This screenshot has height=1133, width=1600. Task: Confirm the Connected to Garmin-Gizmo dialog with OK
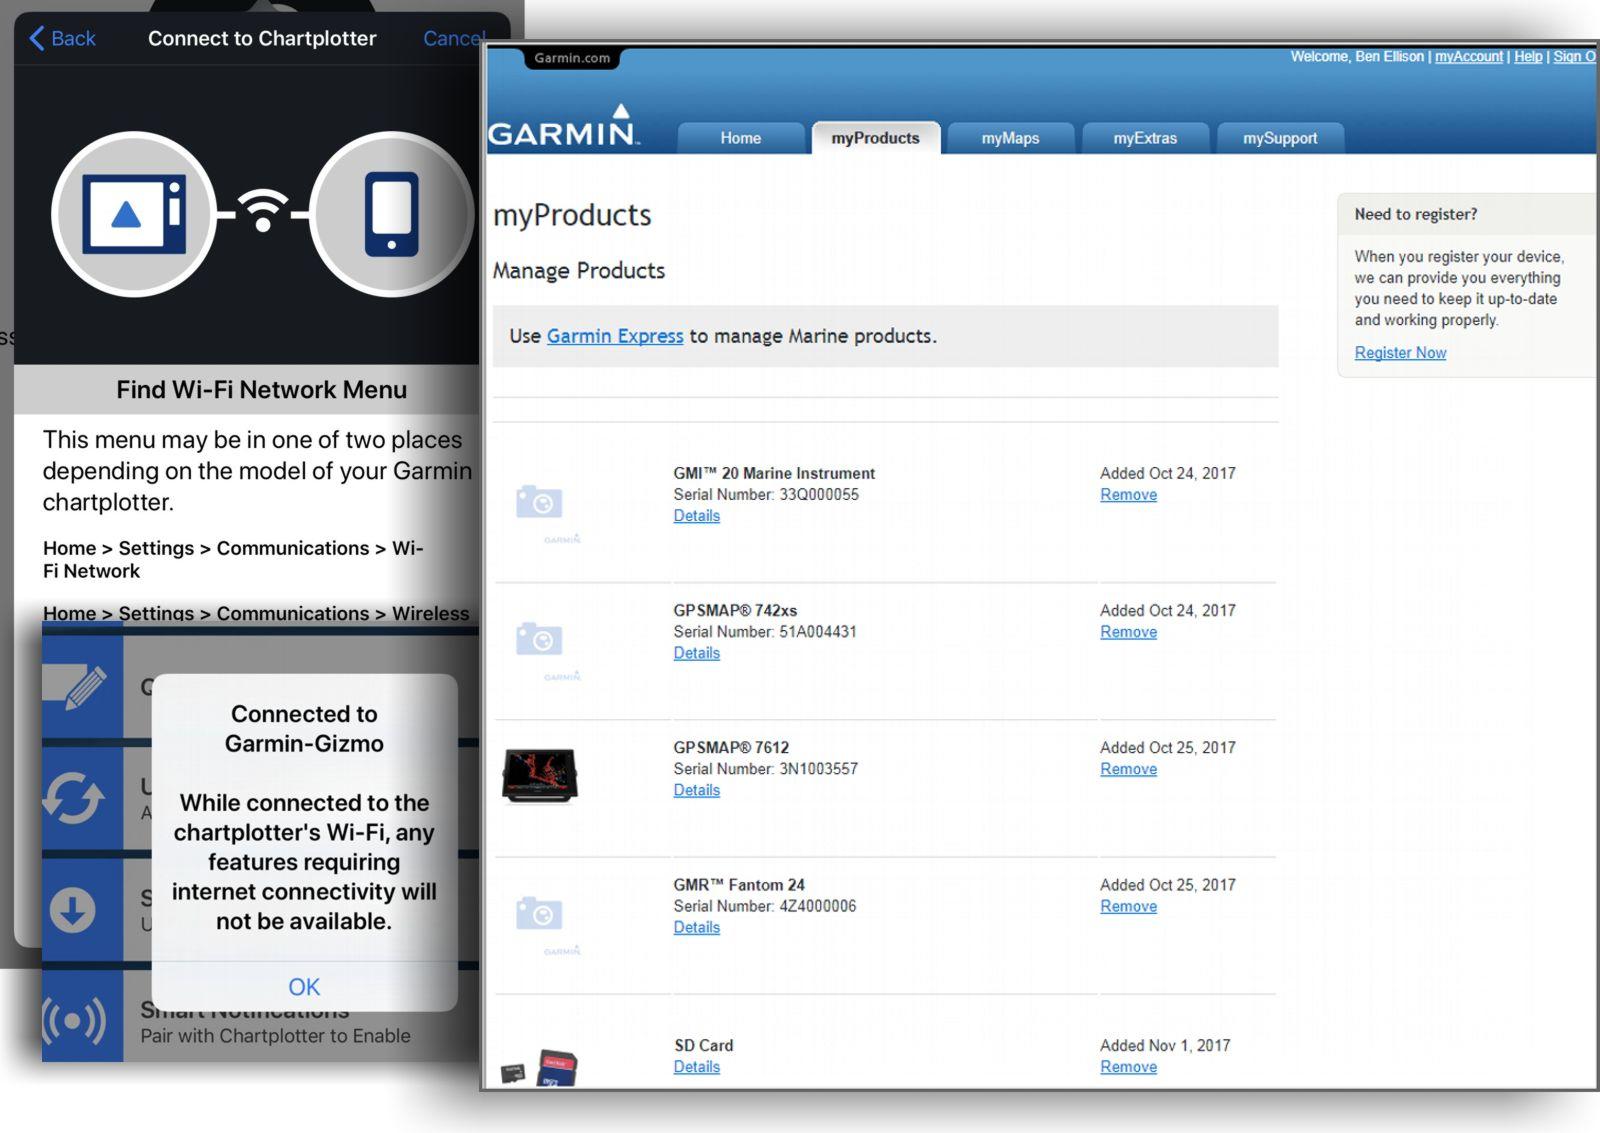pos(304,986)
